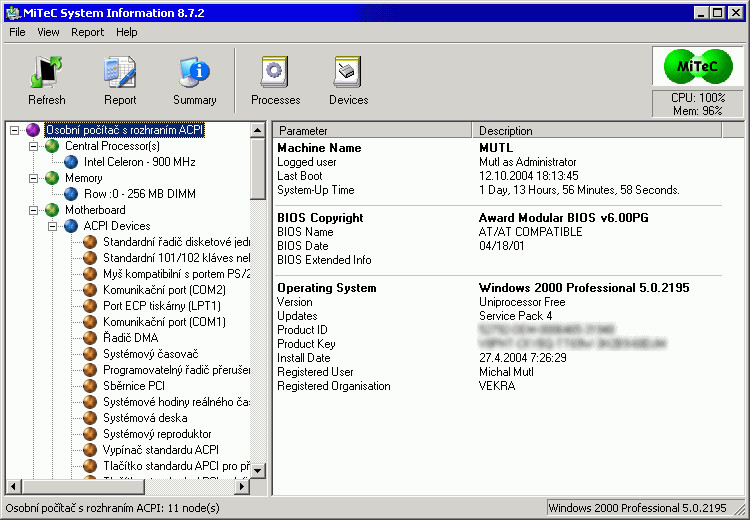Select Intel Celeron - 900 MHz item

click(x=140, y=162)
